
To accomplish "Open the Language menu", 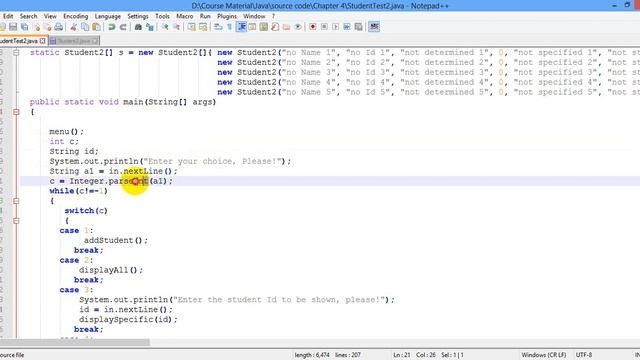I will (x=108, y=16).
